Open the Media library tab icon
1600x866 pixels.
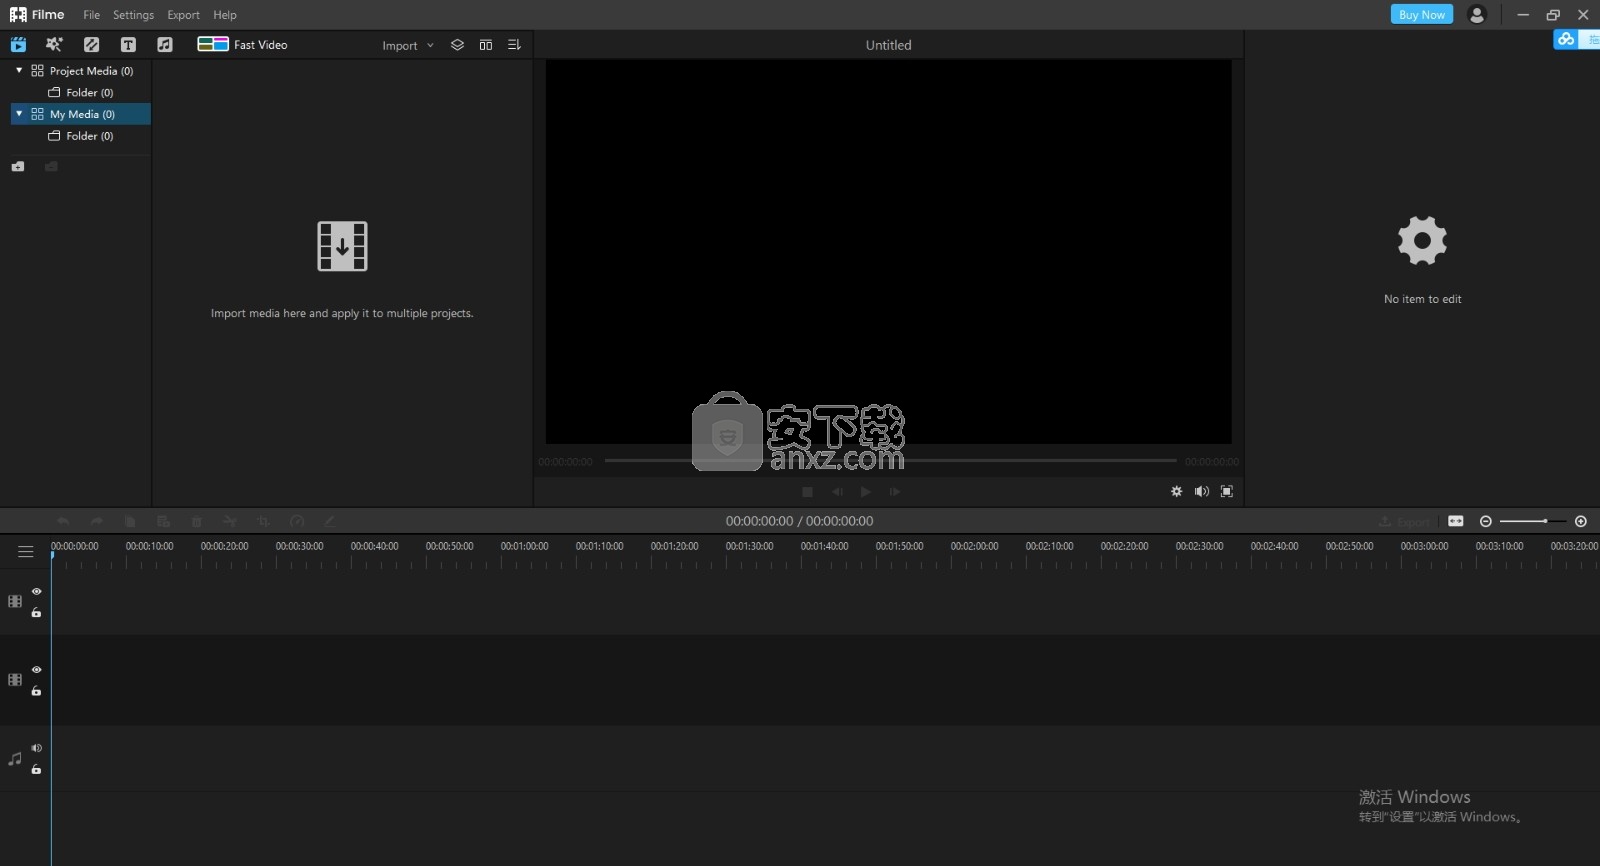click(18, 44)
